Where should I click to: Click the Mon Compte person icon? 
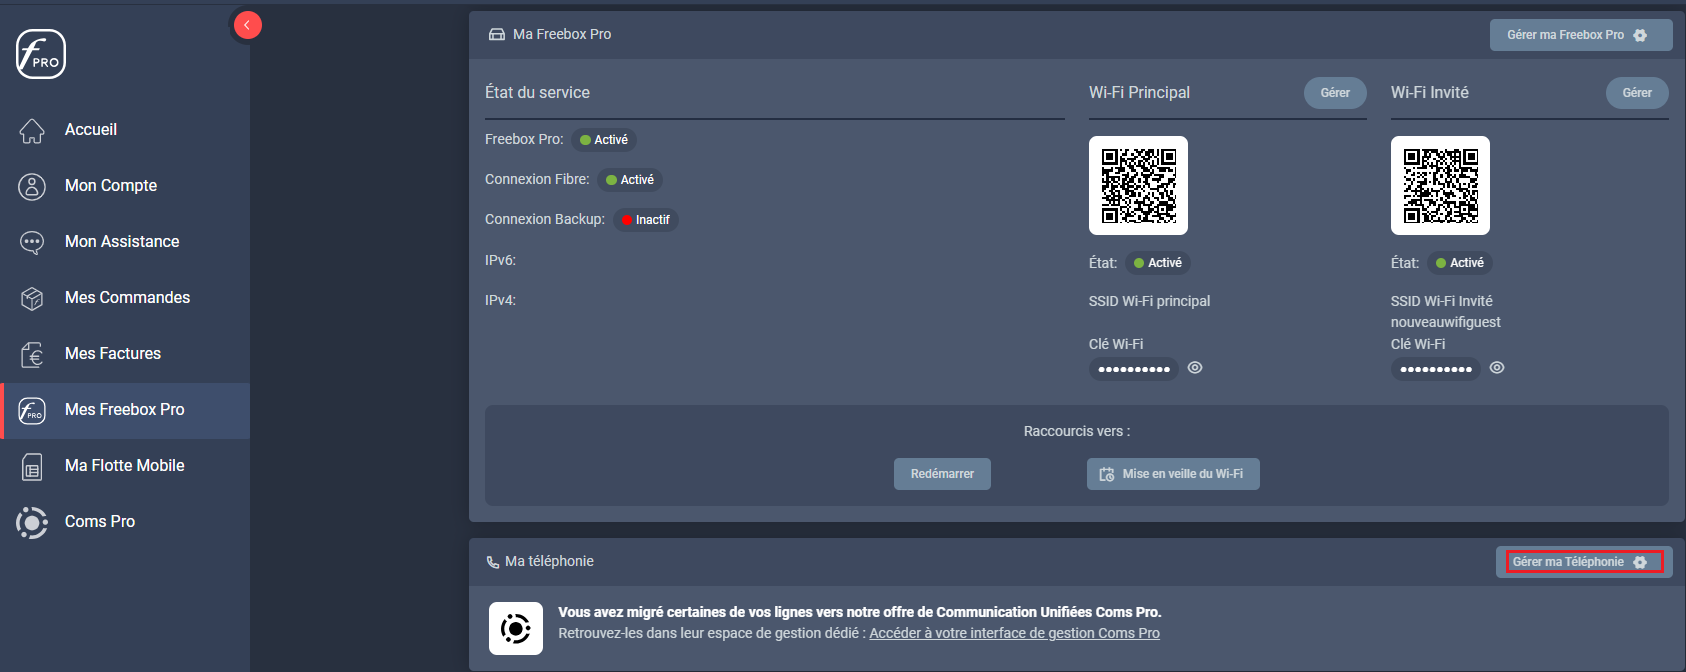(32, 186)
